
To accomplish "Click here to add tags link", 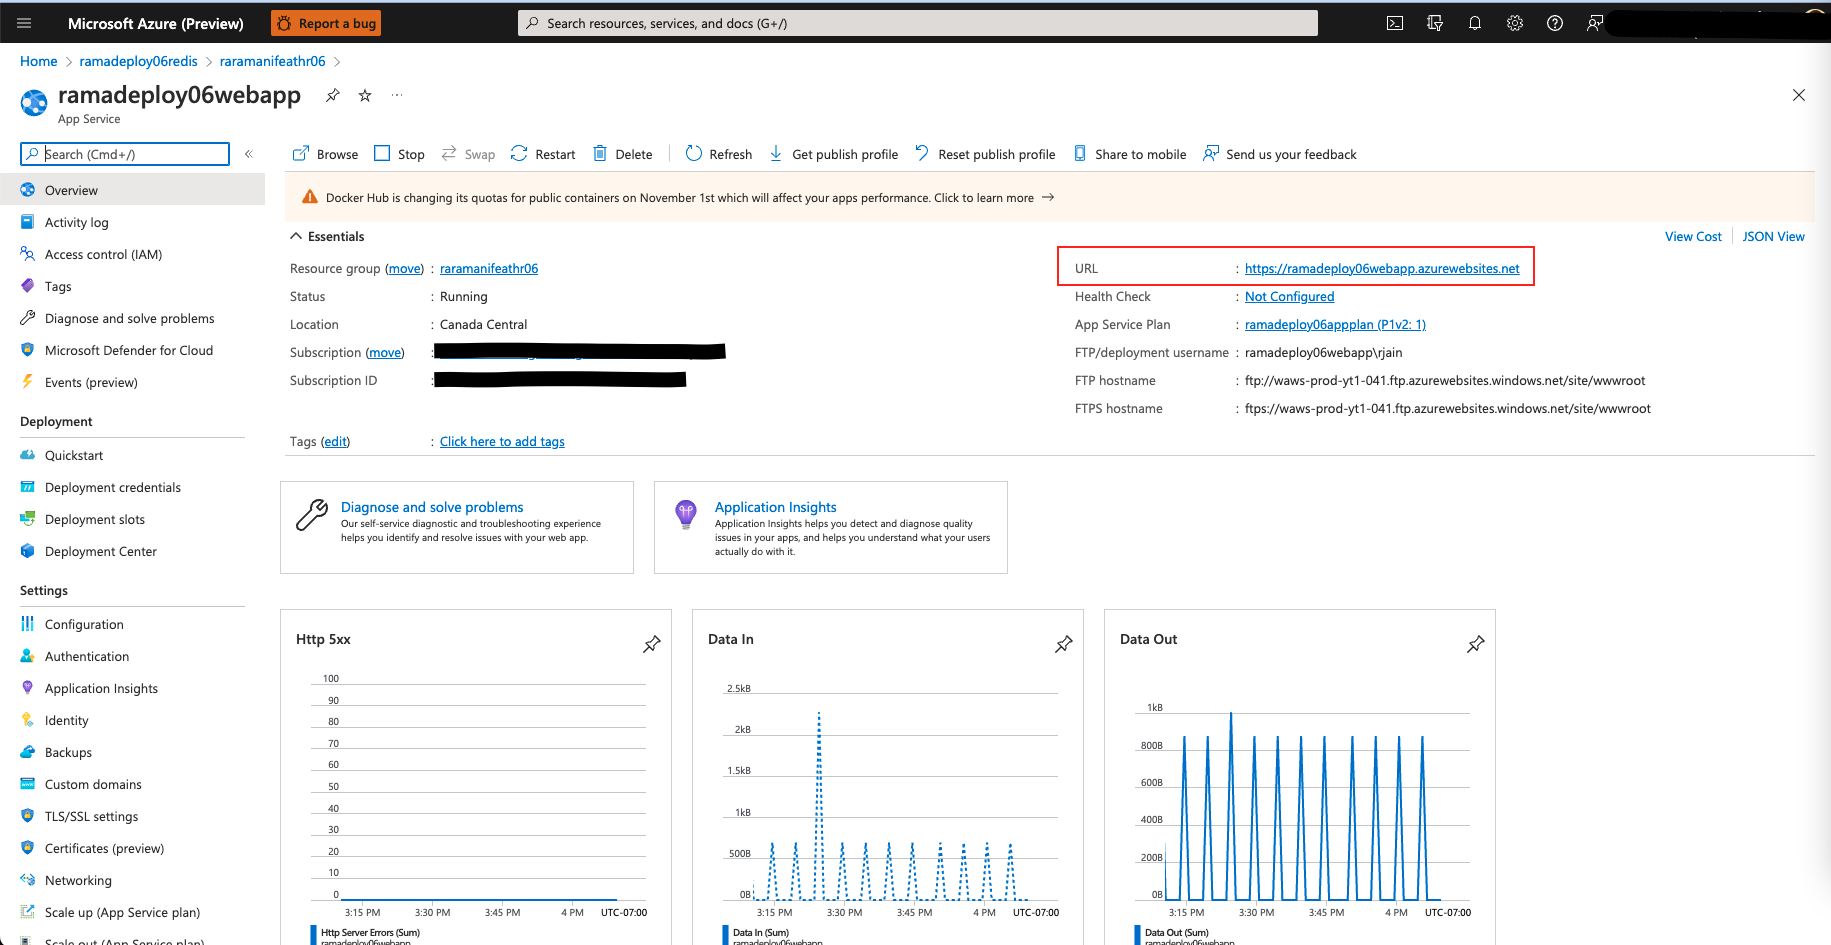I will pos(502,441).
